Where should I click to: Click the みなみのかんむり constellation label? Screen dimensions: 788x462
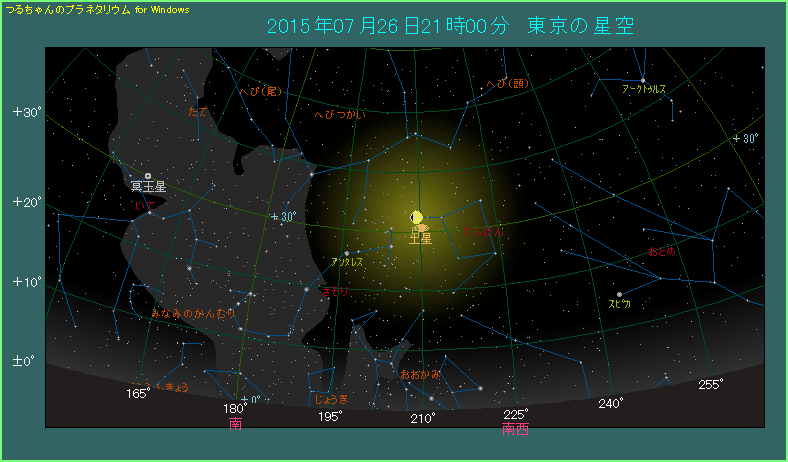coord(192,313)
